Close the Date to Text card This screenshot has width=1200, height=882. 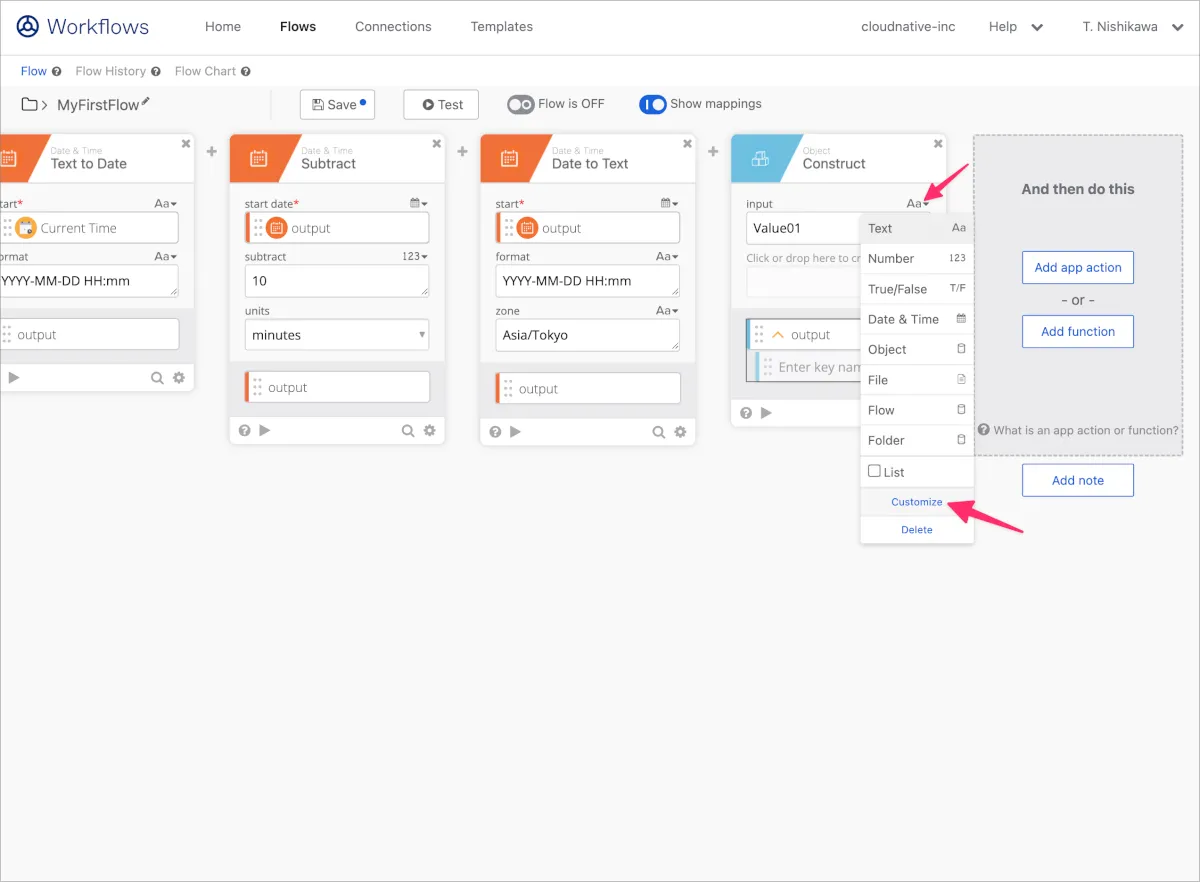point(687,144)
